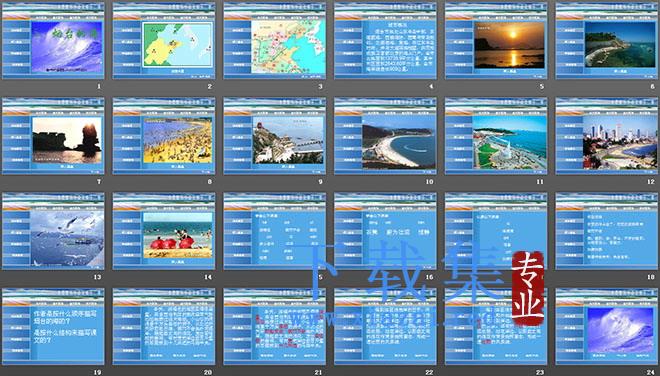
Task: Choose slide 11 showing the aerial coastal park
Action: (x=496, y=136)
